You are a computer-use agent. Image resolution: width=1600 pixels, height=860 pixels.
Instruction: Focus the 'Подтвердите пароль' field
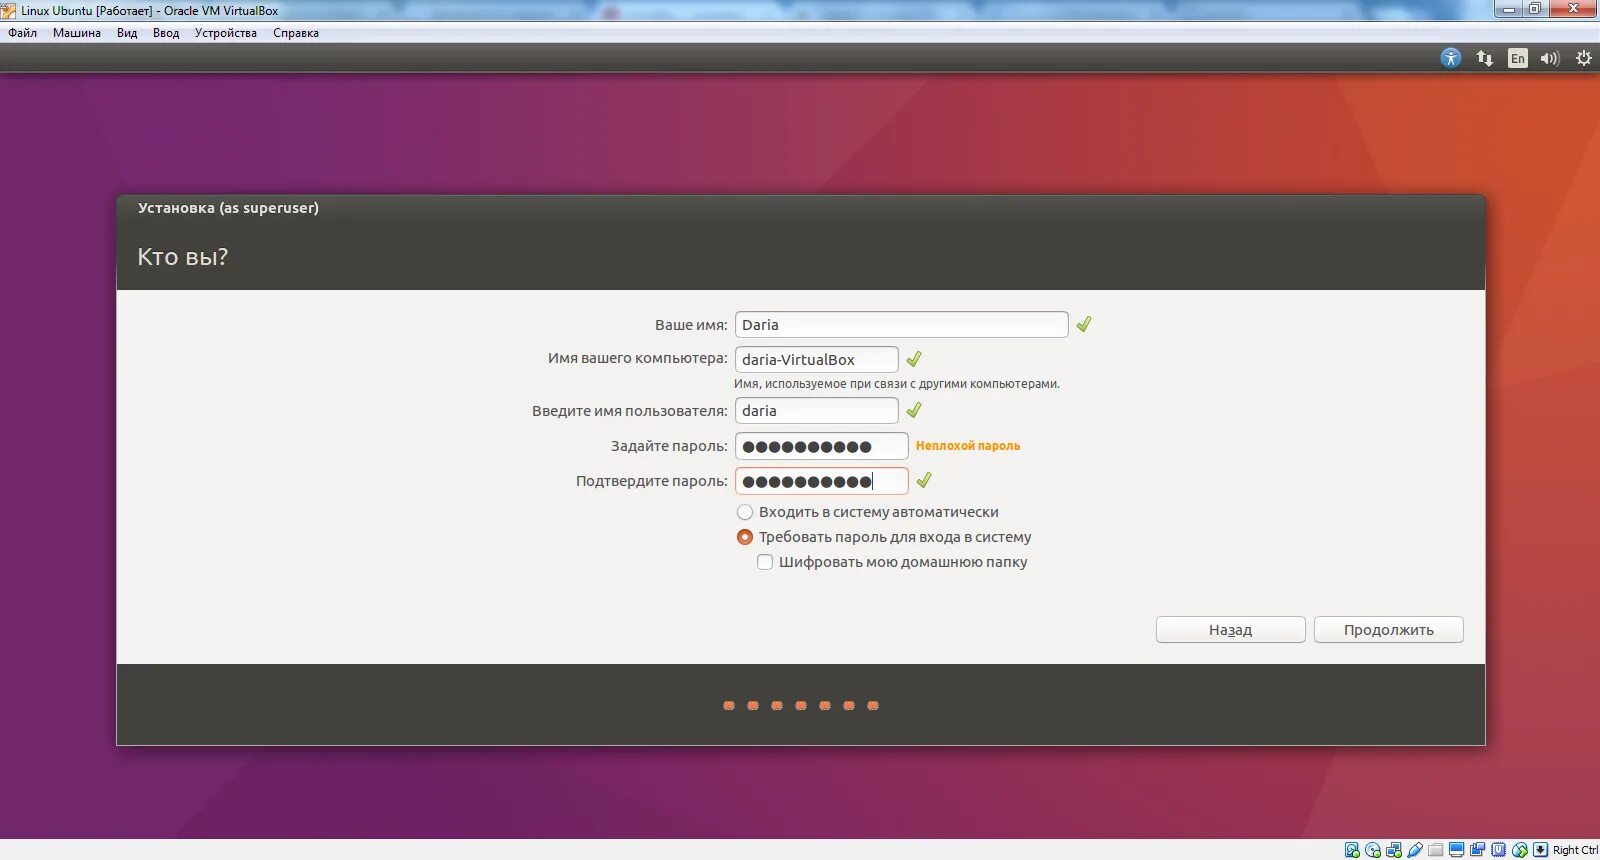[822, 481]
